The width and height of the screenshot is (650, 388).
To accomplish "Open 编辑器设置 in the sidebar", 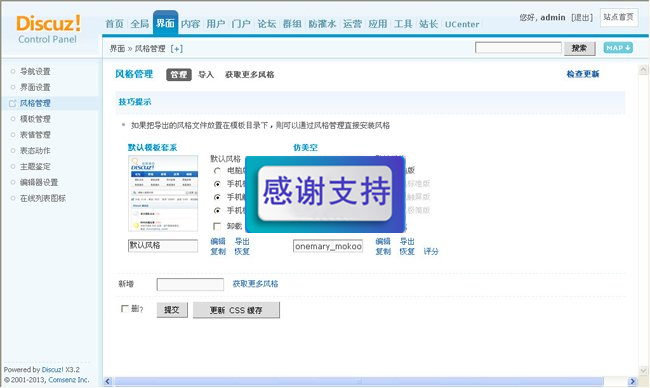I will pos(39,182).
